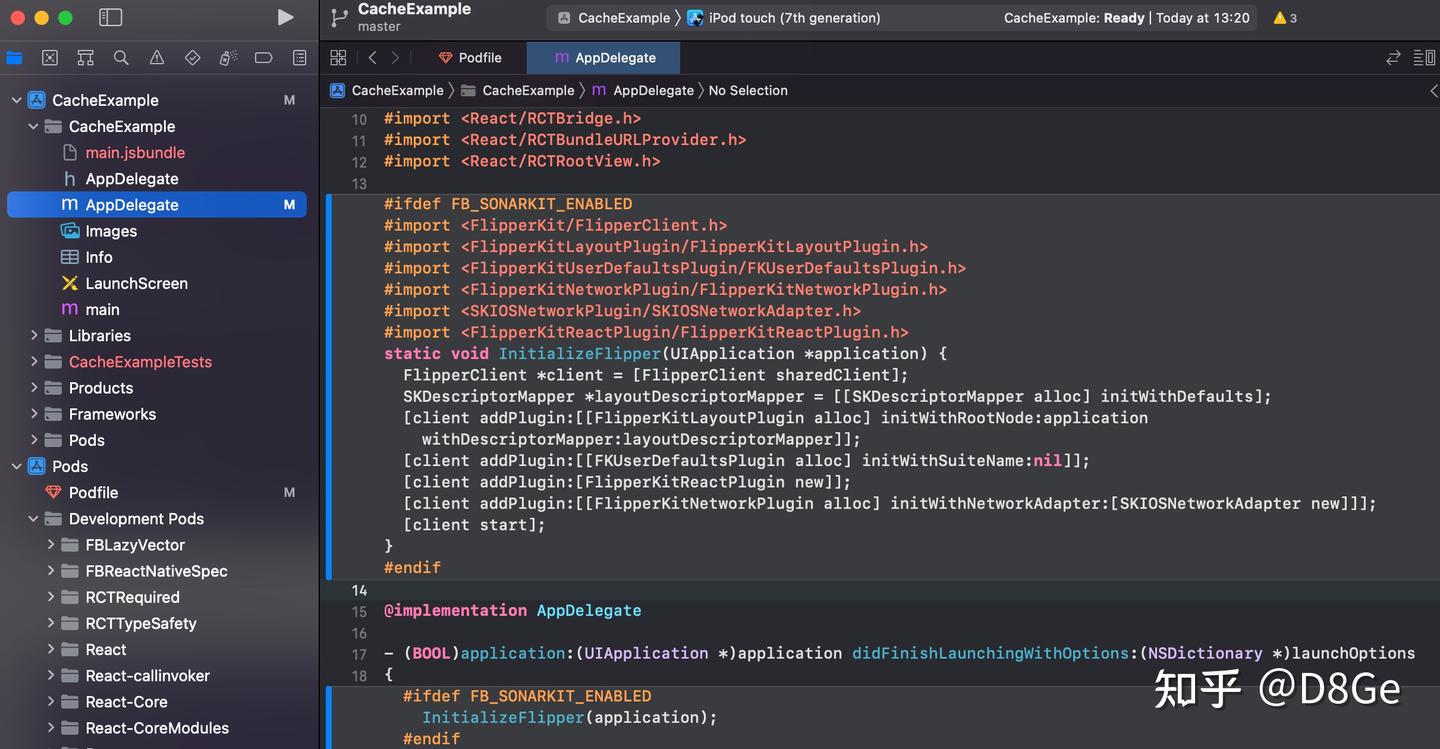The height and width of the screenshot is (749, 1440).
Task: Click the related items grid icon
Action: click(338, 57)
